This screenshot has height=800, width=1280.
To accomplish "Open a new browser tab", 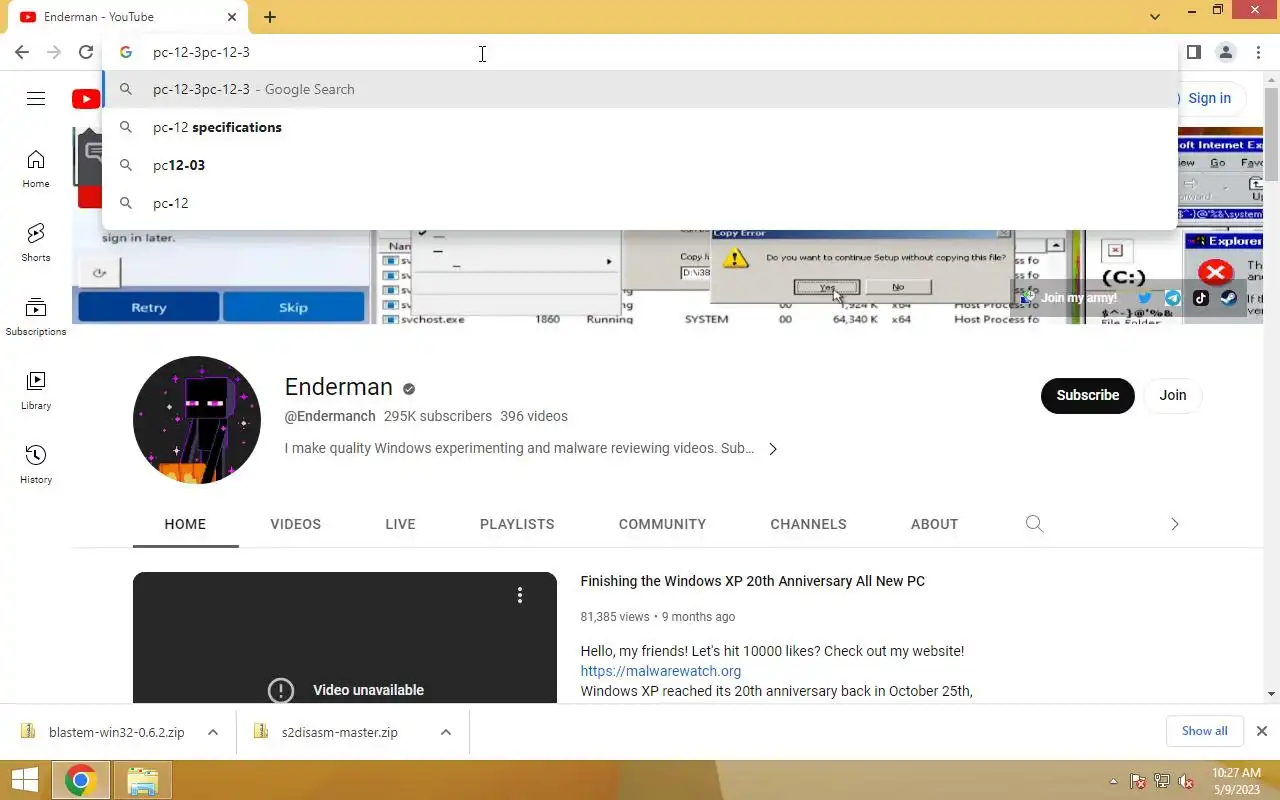I will click(x=270, y=17).
